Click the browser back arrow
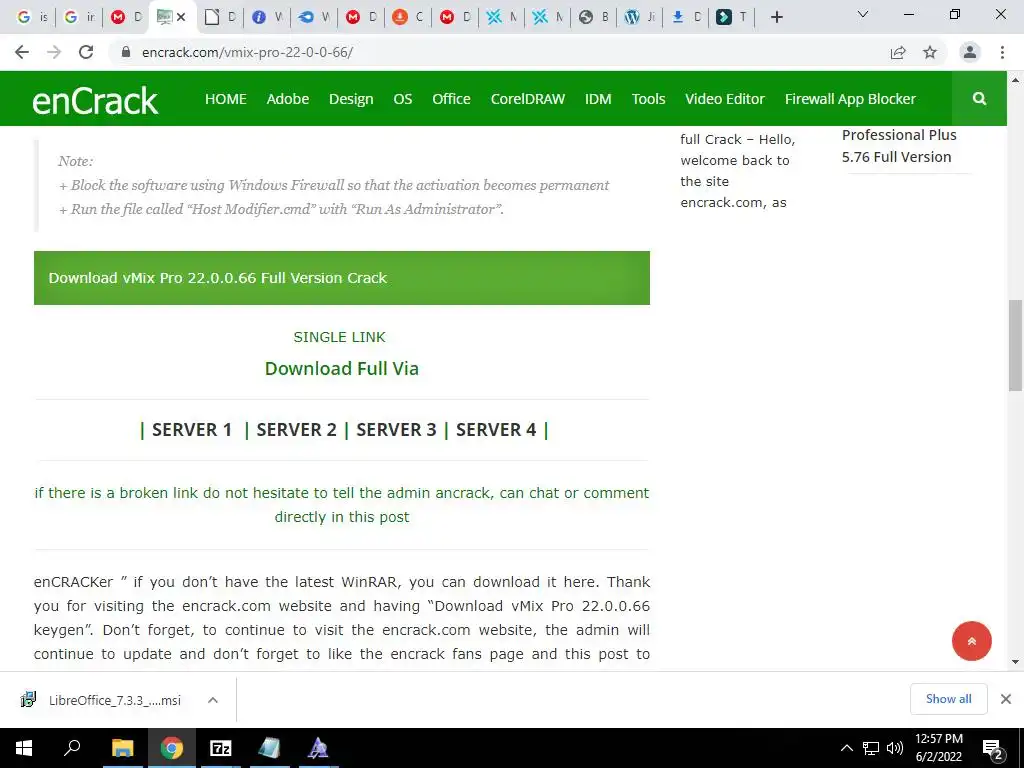Viewport: 1024px width, 768px height. point(22,52)
